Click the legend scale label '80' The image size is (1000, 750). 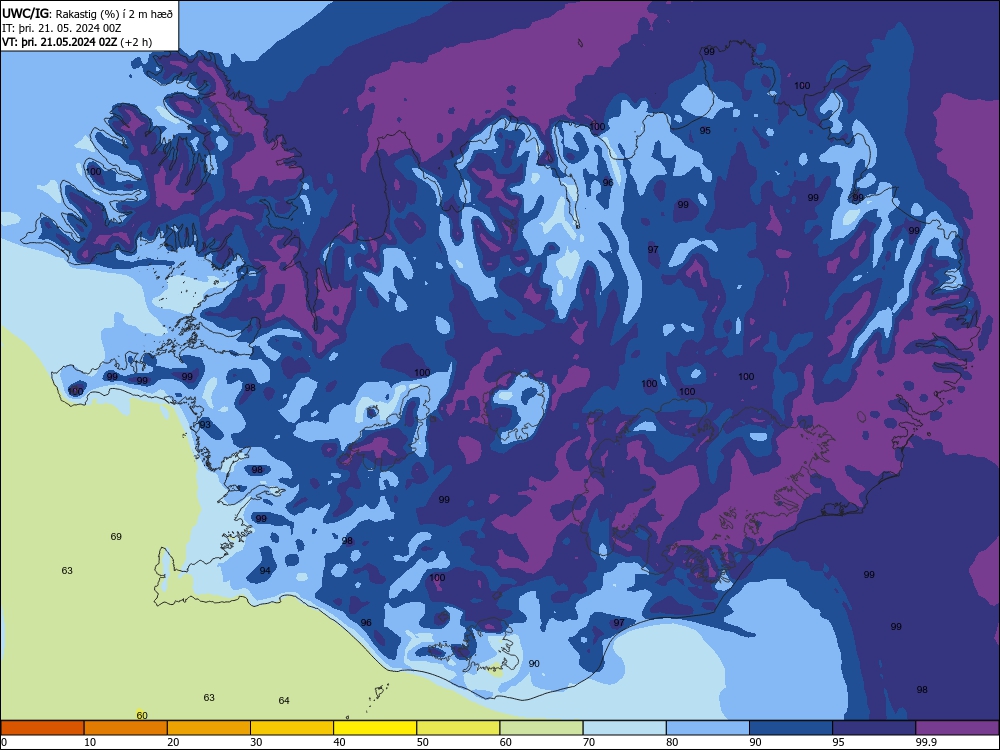[672, 742]
